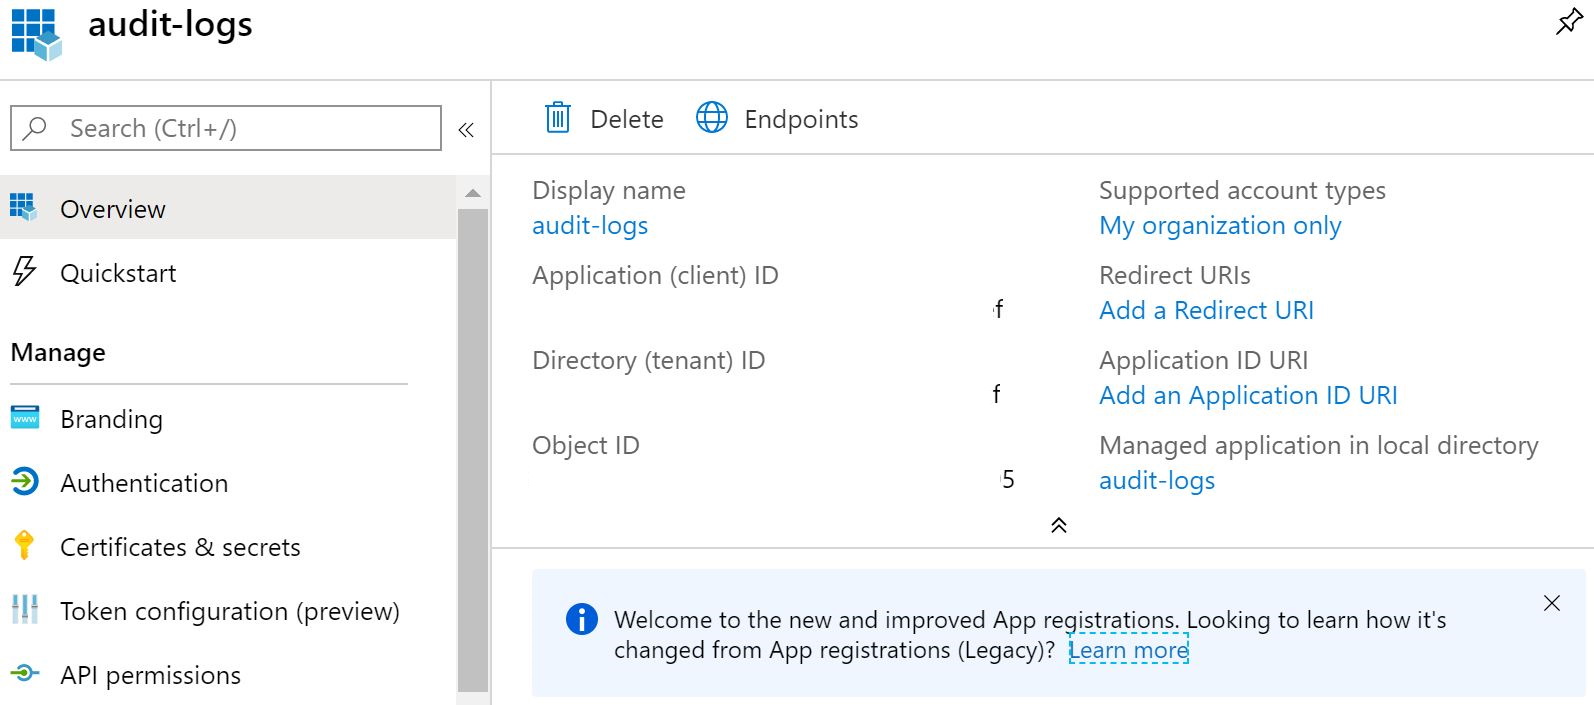1594x705 pixels.
Task: Open Endpoints via the globe icon
Action: pos(712,118)
